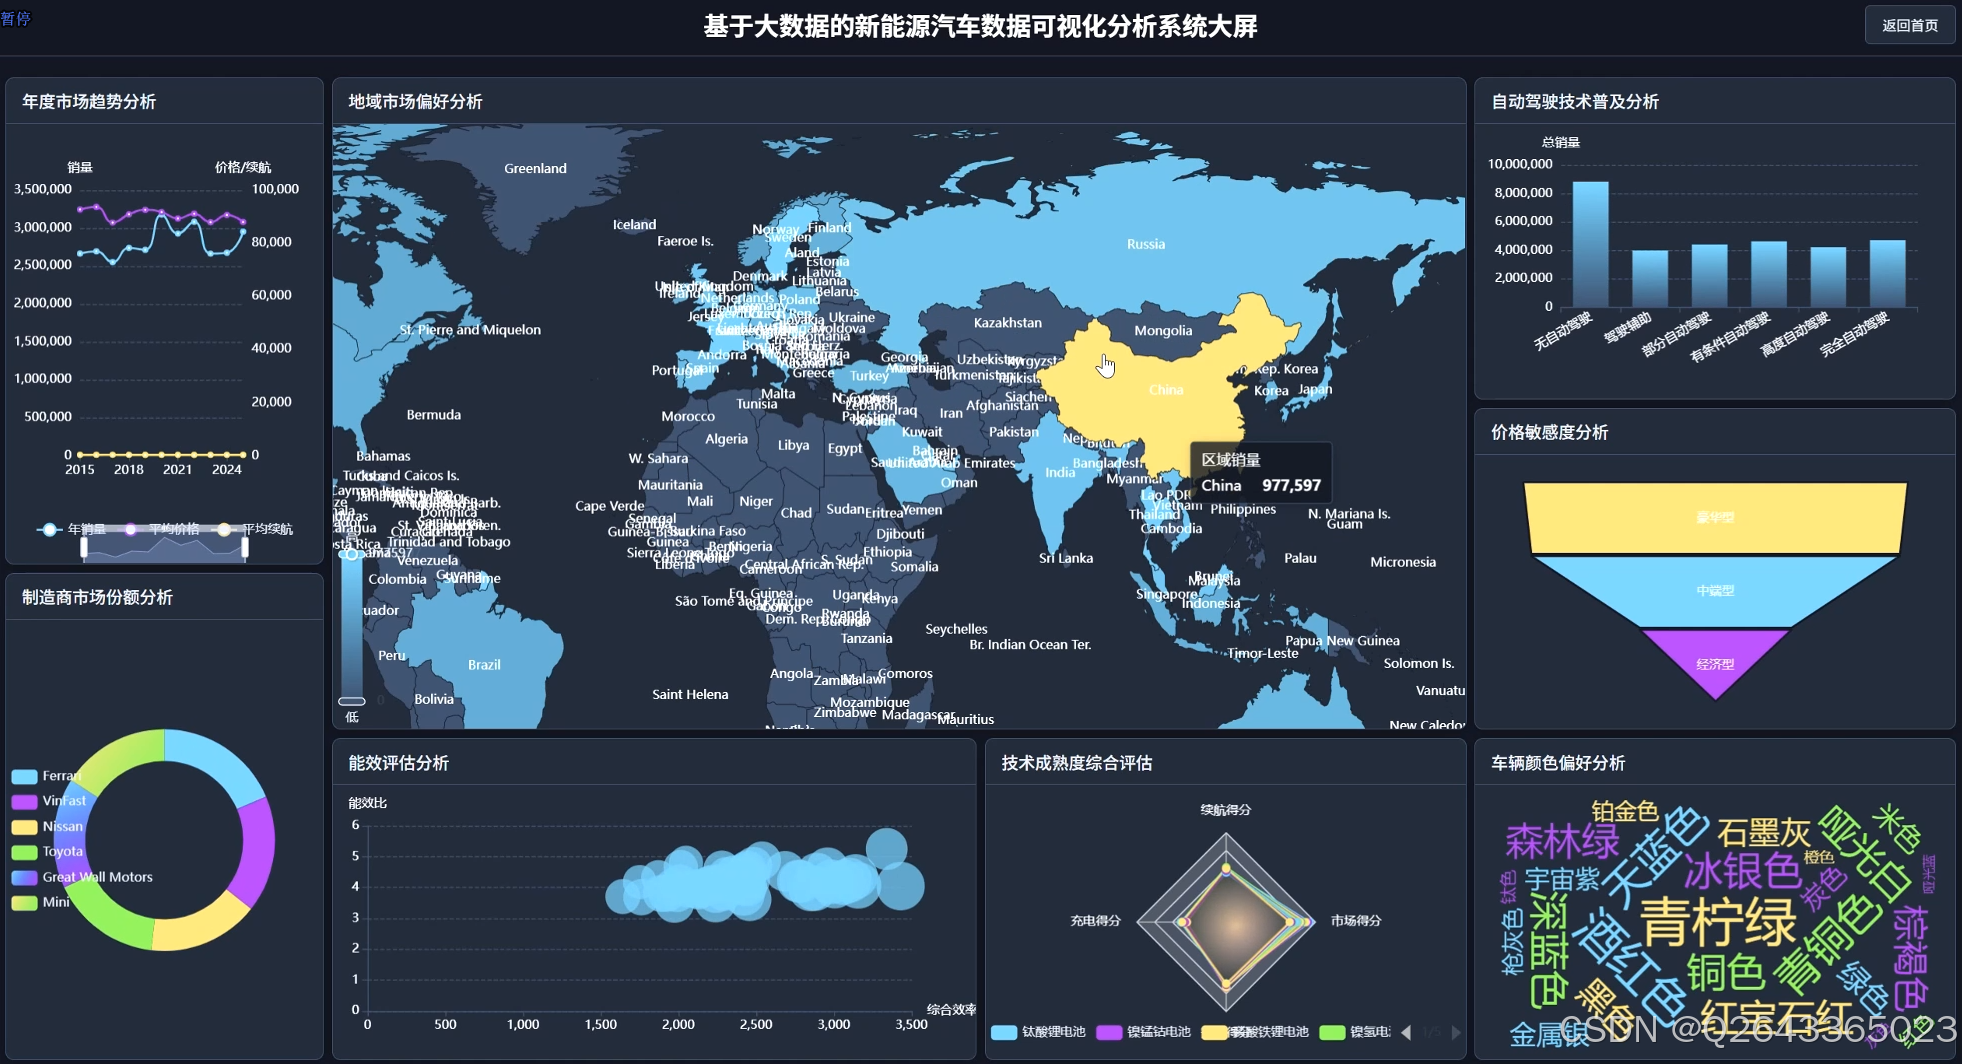This screenshot has height=1064, width=1962.
Task: Click the 驾驶辅助 bar
Action: click(x=1650, y=278)
